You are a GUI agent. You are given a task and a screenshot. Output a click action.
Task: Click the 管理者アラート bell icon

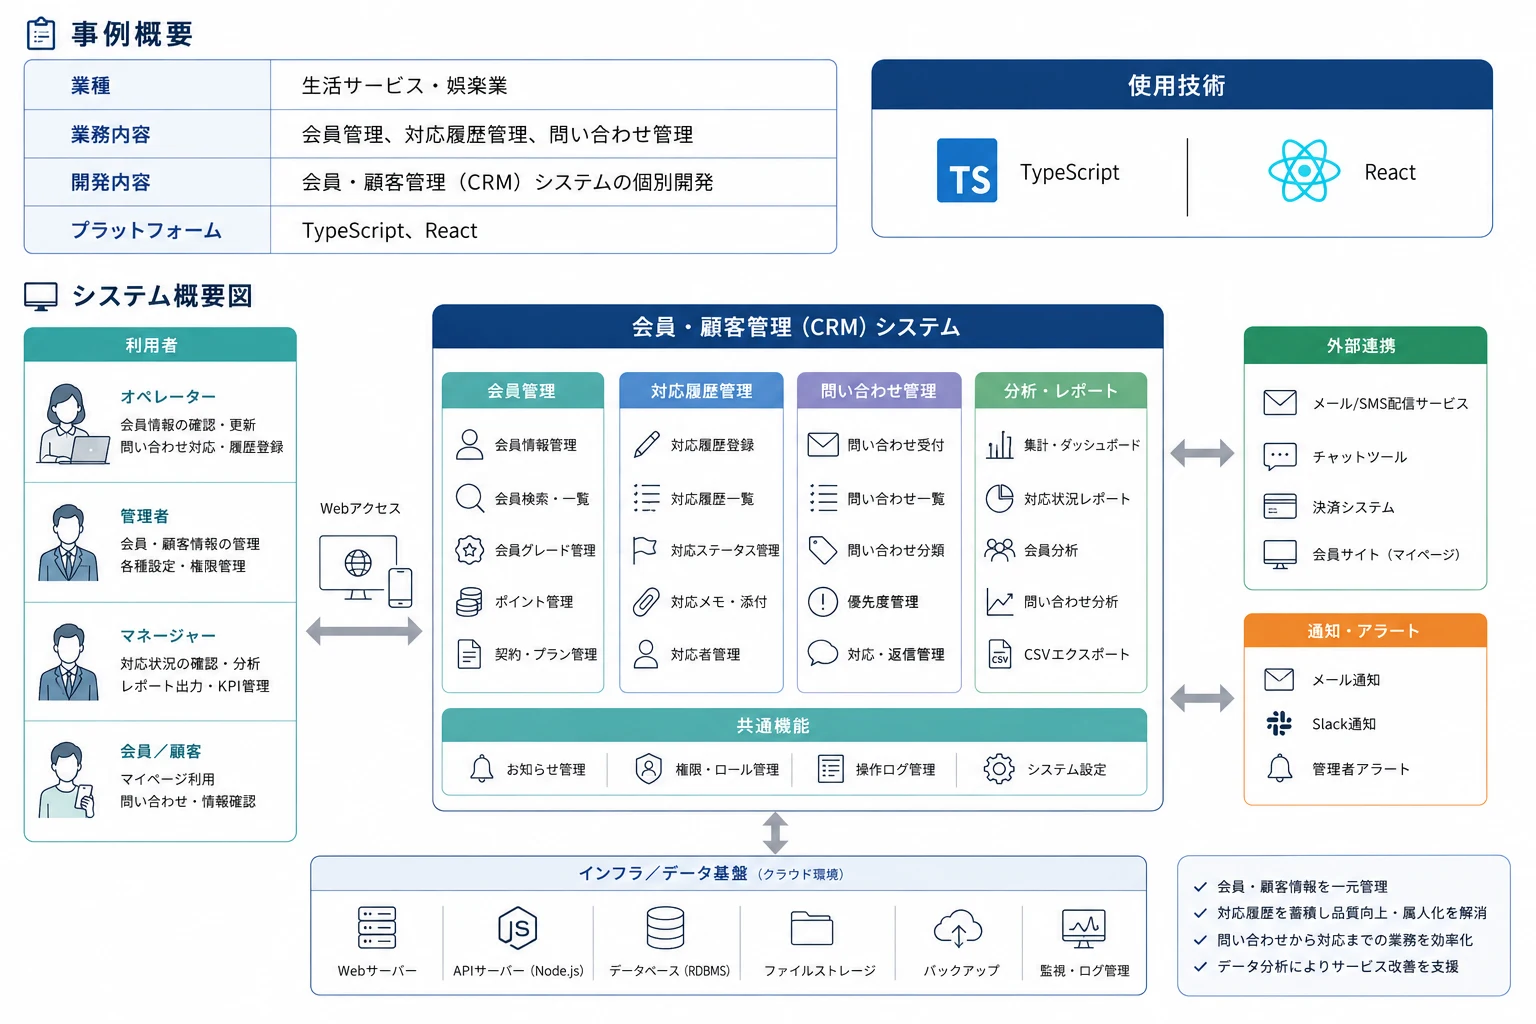pos(1279,768)
